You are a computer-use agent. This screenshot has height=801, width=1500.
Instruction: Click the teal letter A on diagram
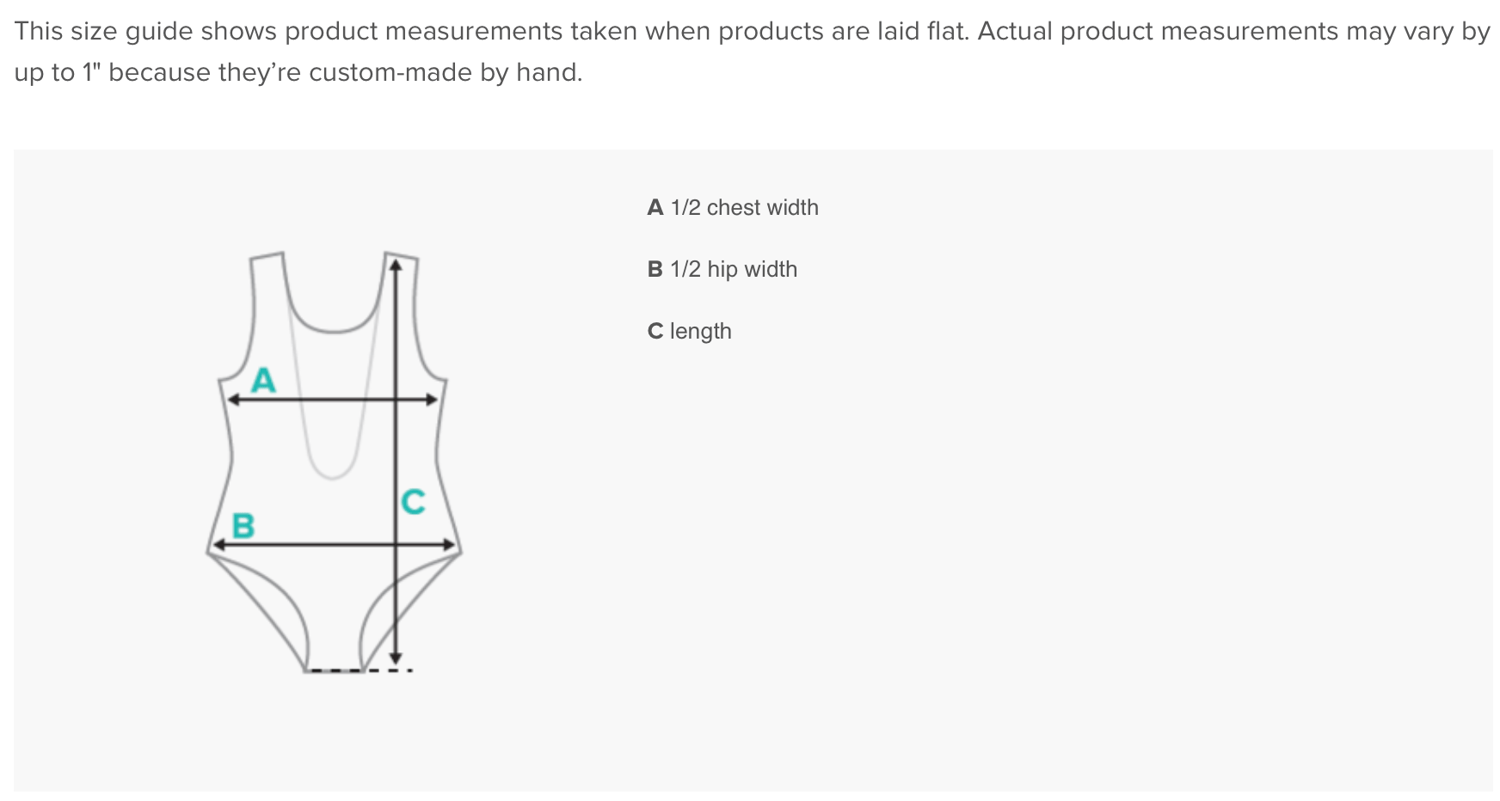[263, 380]
